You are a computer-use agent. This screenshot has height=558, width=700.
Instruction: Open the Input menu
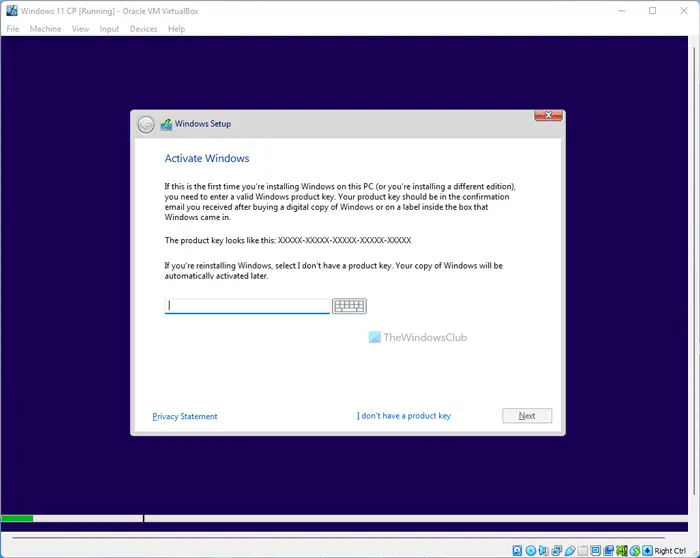click(x=109, y=29)
